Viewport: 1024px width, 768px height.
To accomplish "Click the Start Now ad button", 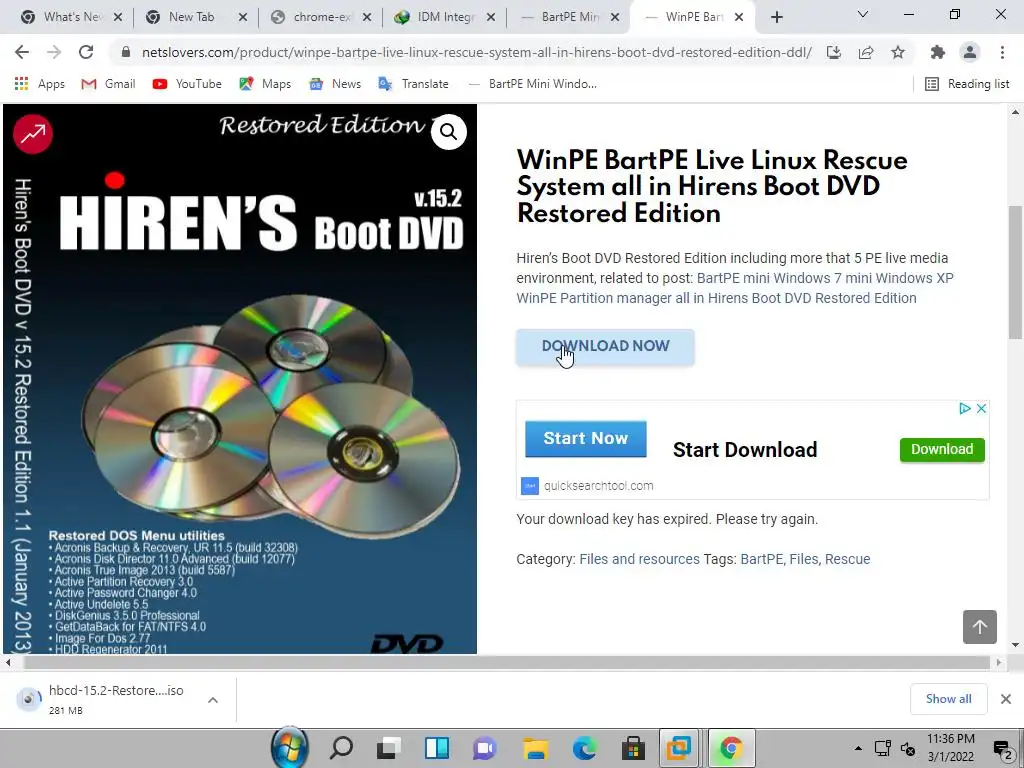I will point(586,438).
